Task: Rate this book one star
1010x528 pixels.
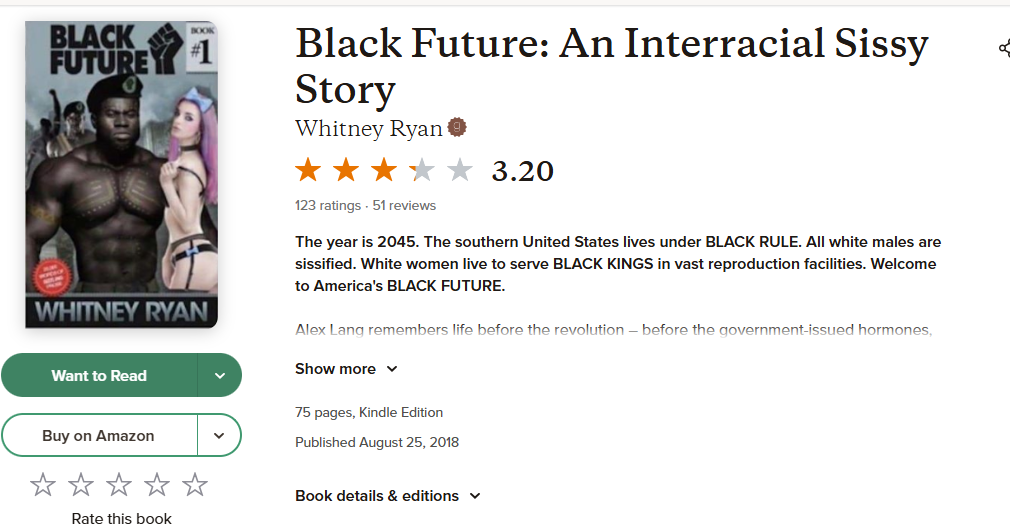Action: [43, 485]
